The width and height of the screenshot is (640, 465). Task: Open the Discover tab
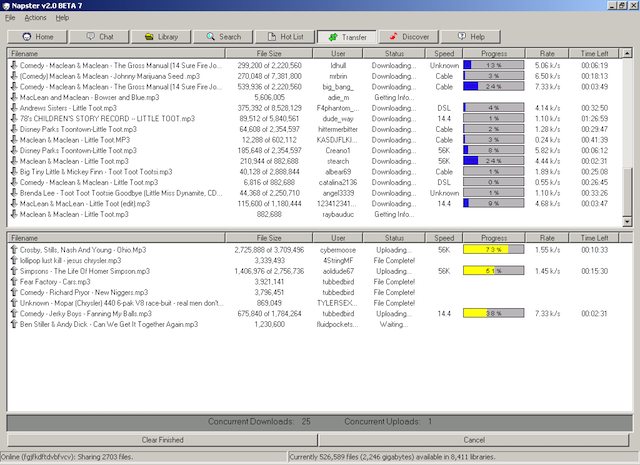click(x=409, y=37)
